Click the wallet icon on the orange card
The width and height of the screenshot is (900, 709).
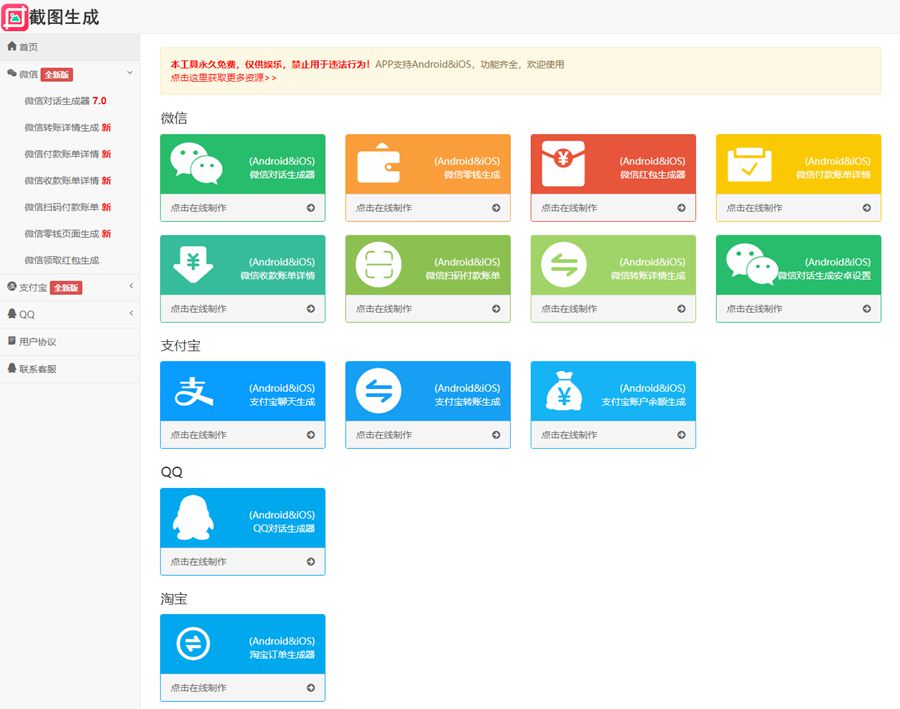coord(378,163)
